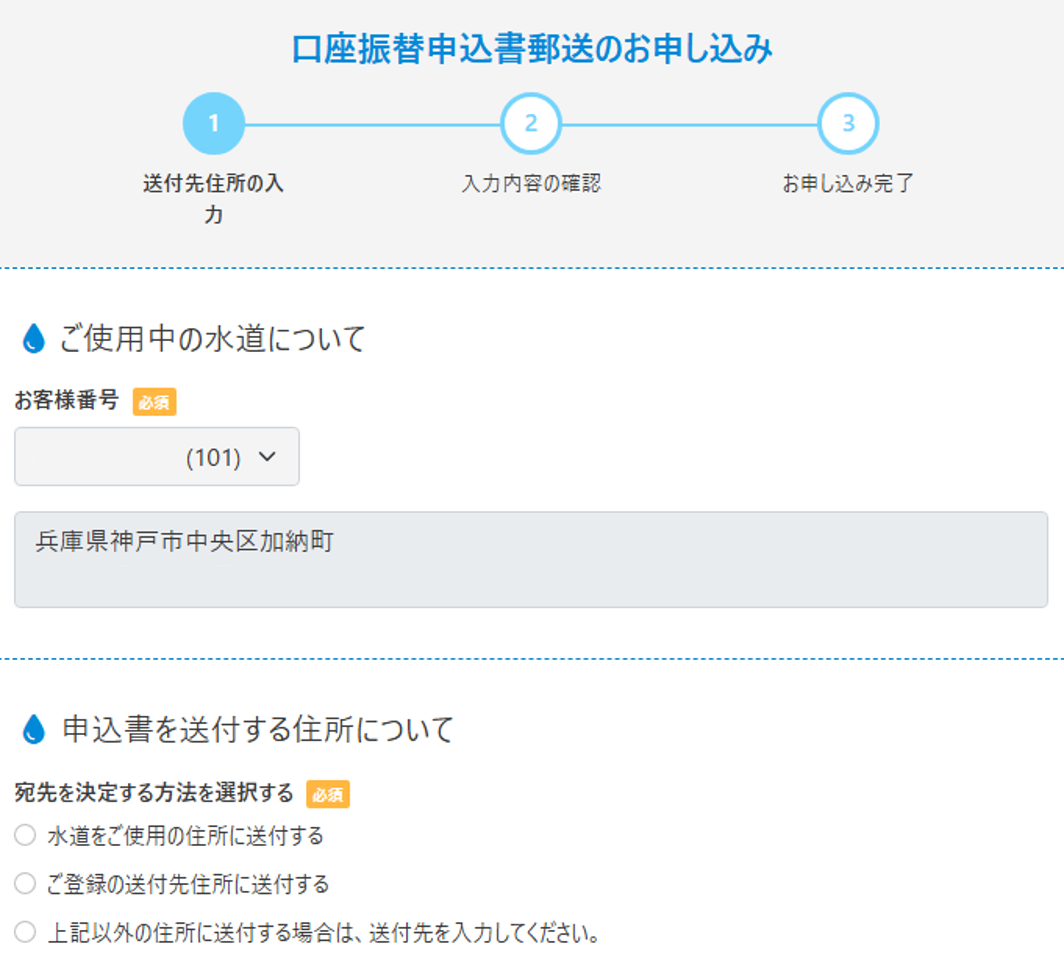
Task: Click the address field showing 兵庫県神戸市中央区加納町
Action: 531,560
